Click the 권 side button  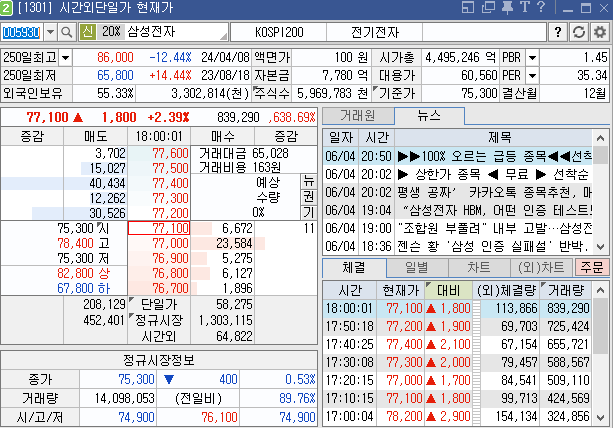308,197
